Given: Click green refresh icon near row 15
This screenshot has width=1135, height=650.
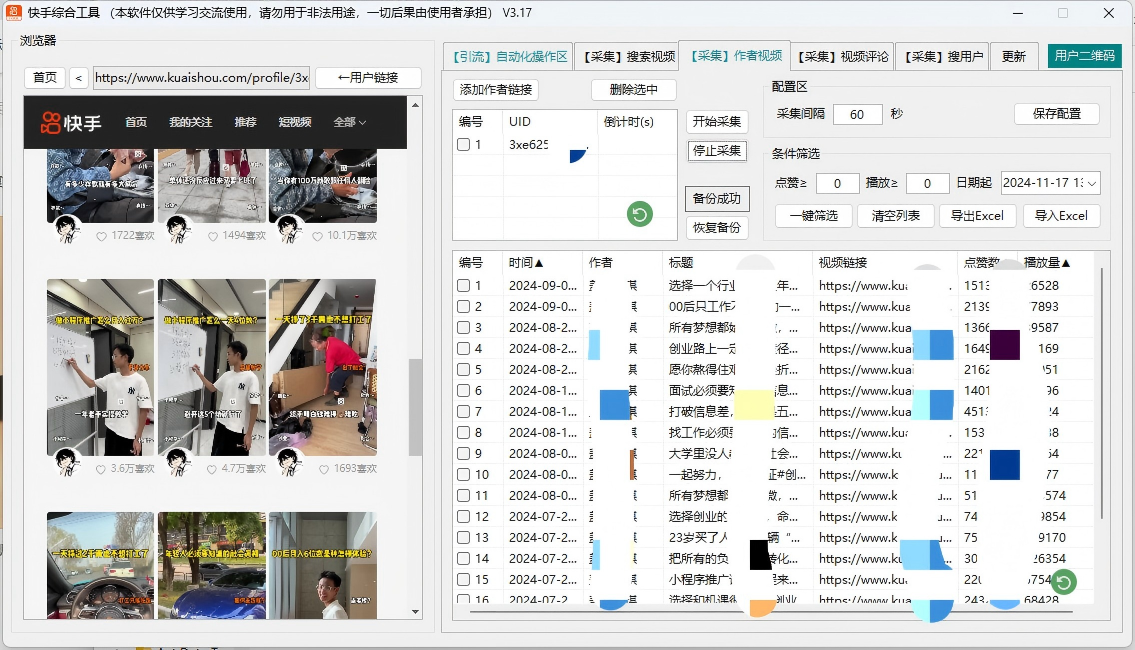Looking at the screenshot, I should click(1063, 582).
